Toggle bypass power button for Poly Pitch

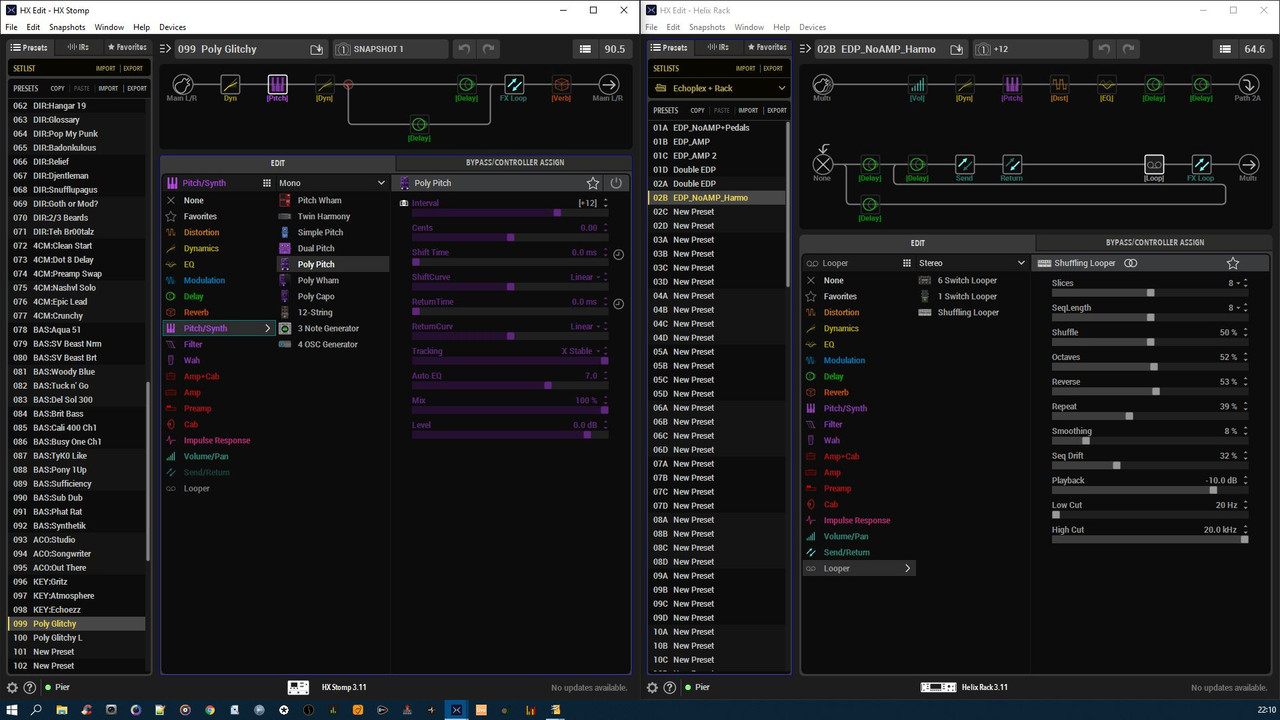click(616, 183)
